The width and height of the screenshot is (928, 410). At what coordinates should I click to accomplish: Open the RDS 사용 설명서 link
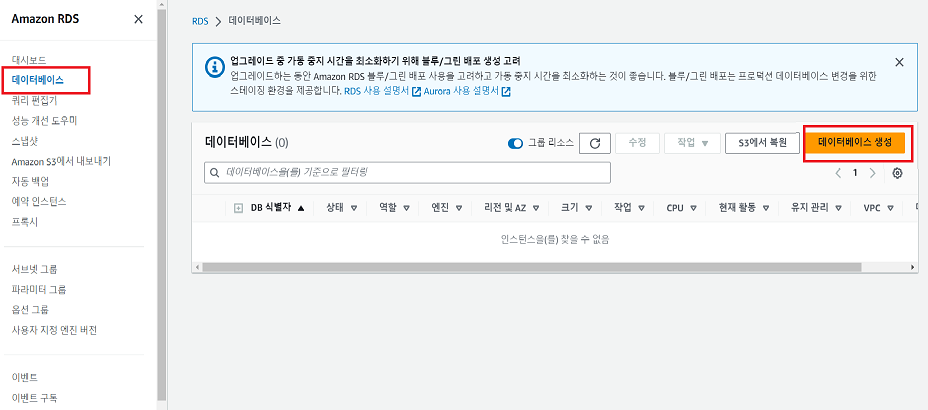pos(376,92)
